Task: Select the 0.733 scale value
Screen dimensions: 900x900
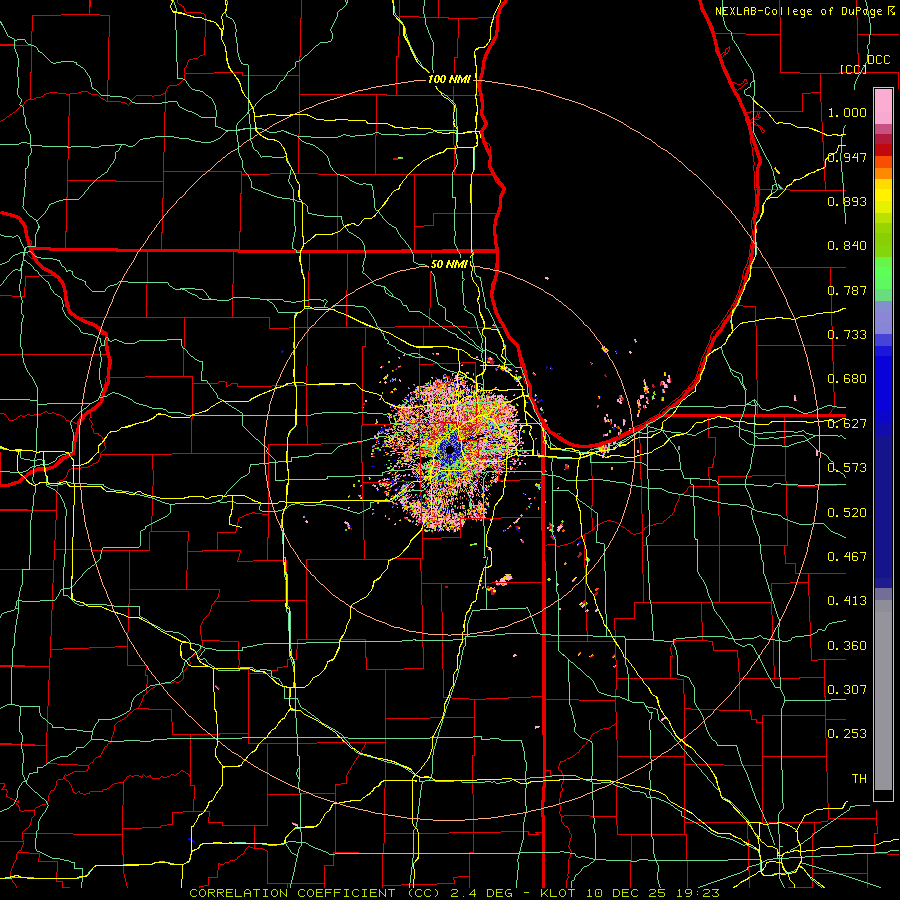Action: [847, 335]
